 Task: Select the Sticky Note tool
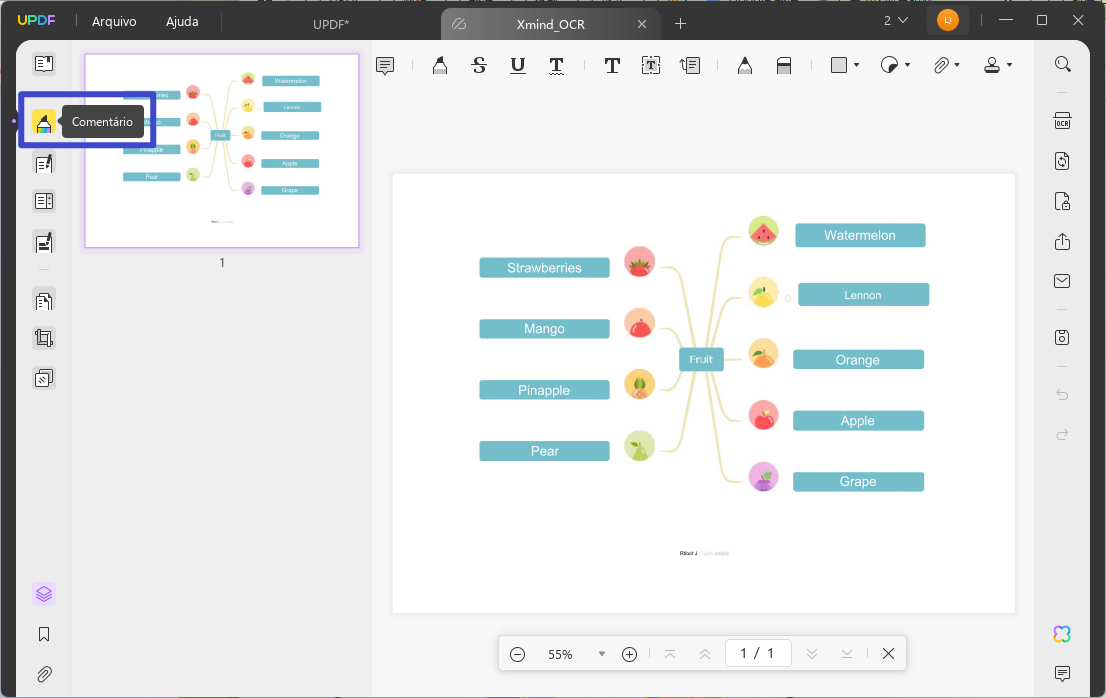tap(385, 66)
